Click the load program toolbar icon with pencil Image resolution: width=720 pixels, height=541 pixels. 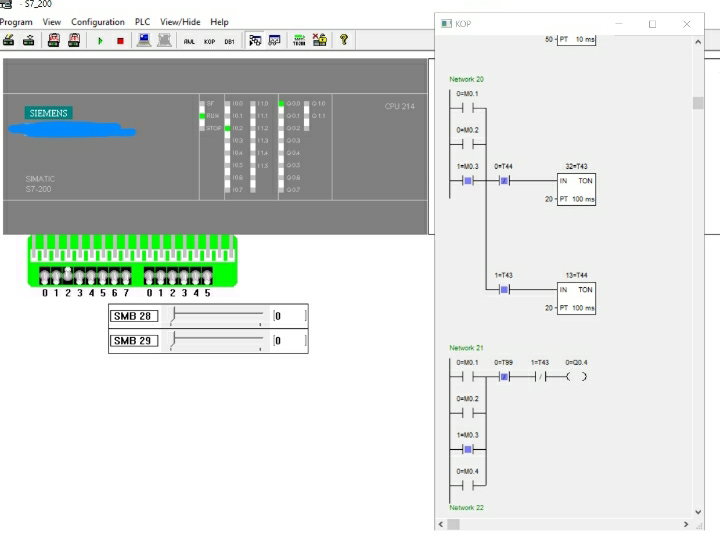[8, 40]
